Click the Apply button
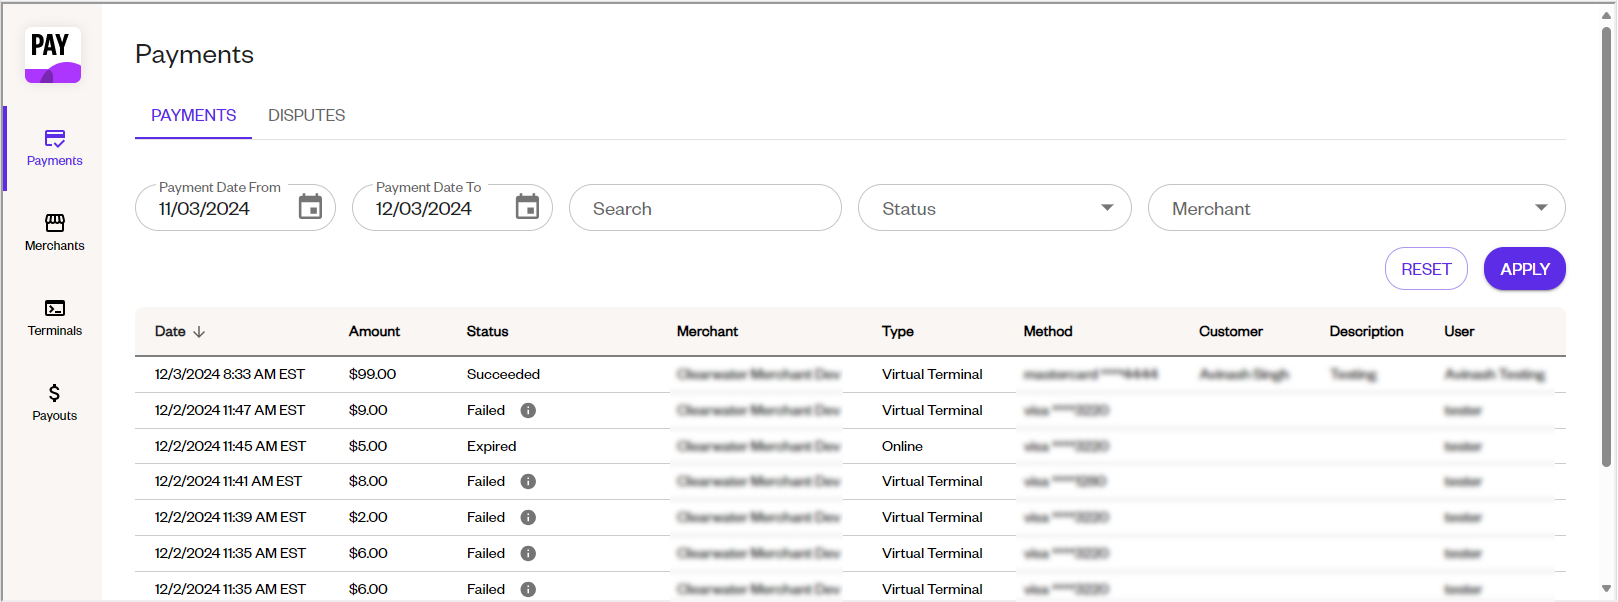The height and width of the screenshot is (602, 1618). (1525, 269)
